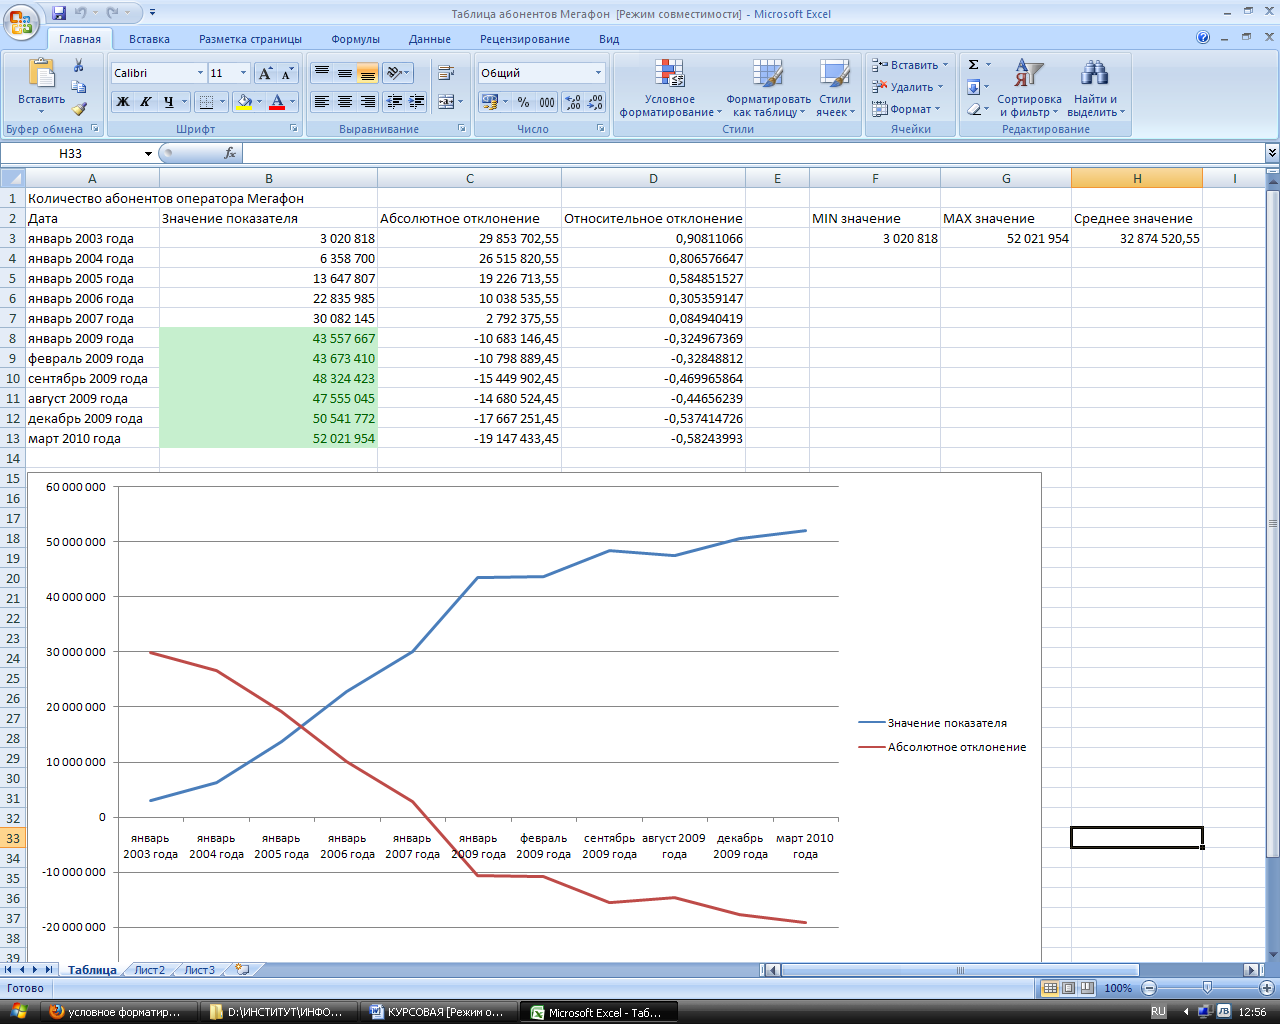Toggle italic formatting
The width and height of the screenshot is (1280, 1024).
pos(145,102)
